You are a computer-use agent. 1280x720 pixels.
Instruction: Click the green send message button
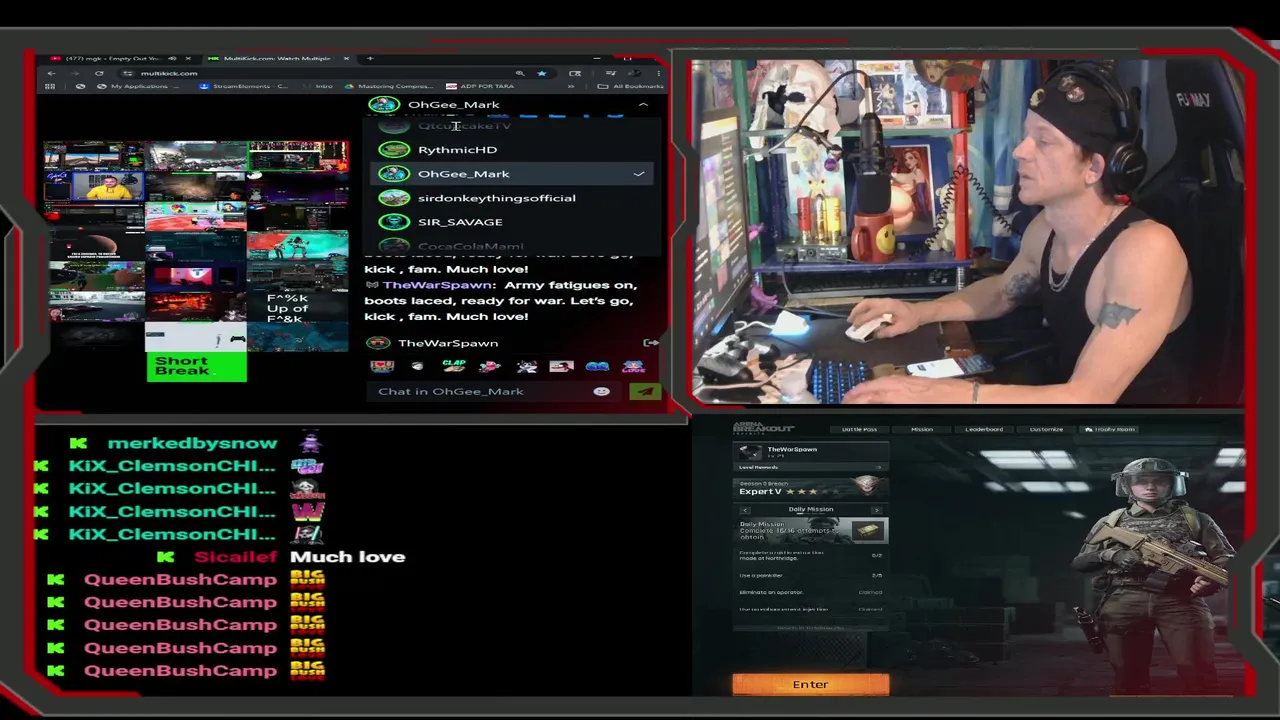(x=644, y=391)
